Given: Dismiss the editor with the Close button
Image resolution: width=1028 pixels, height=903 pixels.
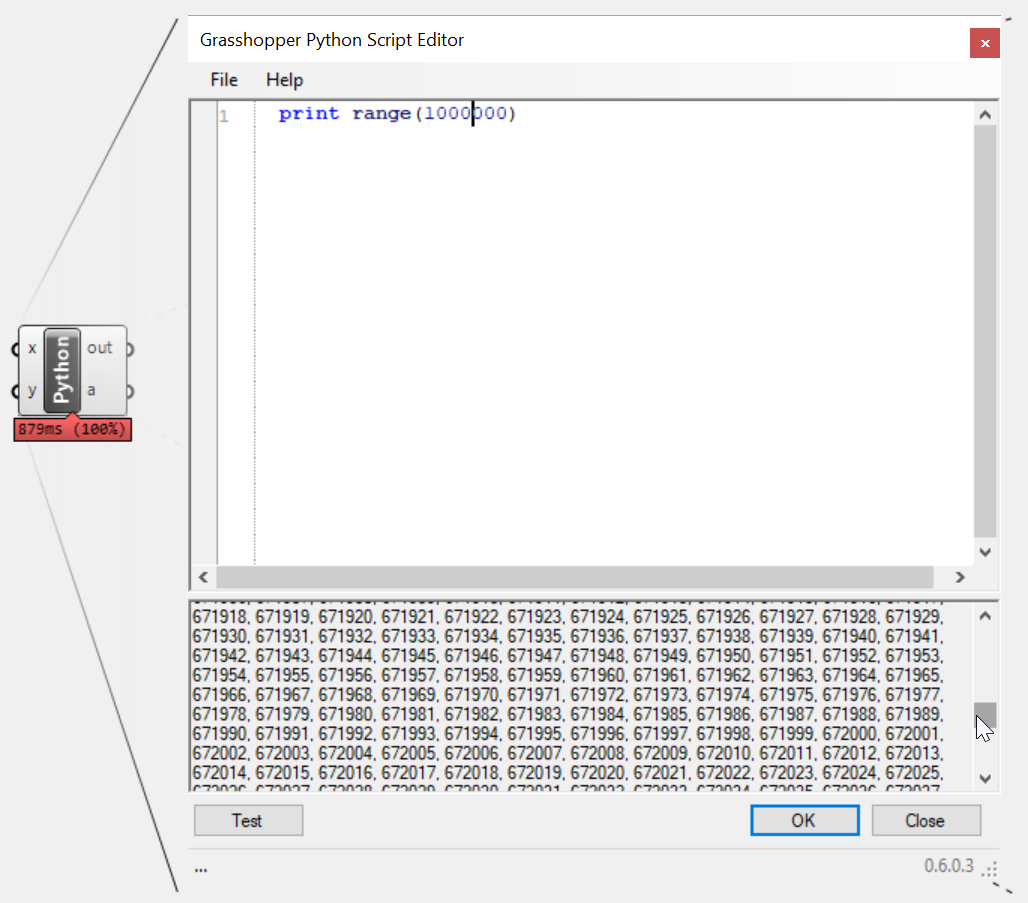Looking at the screenshot, I should pos(925,820).
